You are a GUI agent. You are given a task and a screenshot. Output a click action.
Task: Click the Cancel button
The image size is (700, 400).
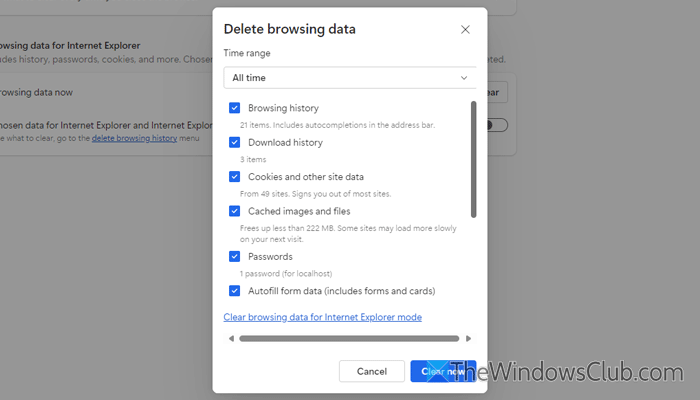click(372, 371)
